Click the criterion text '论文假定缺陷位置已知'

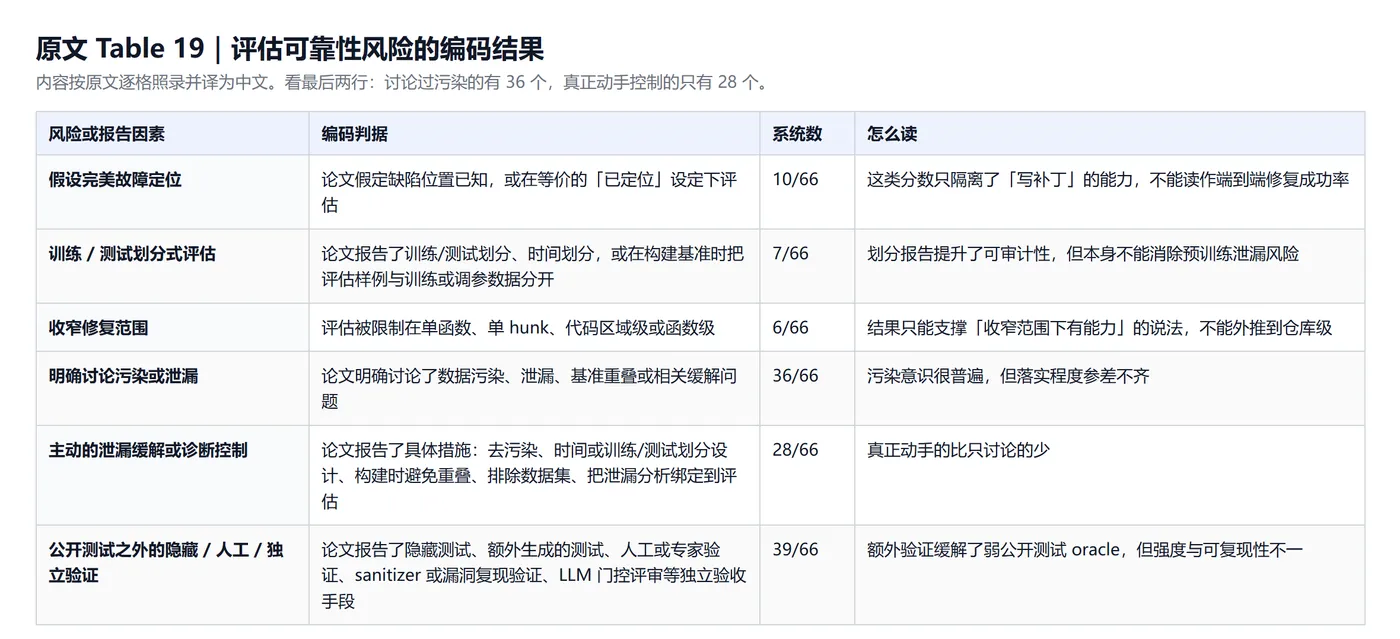[529, 192]
